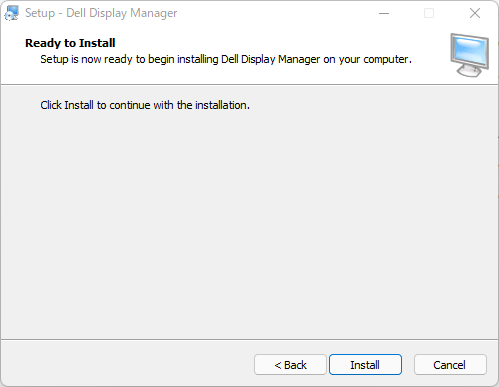The width and height of the screenshot is (499, 387).
Task: Click the 'Click Install to continue' instruction text
Action: [145, 105]
